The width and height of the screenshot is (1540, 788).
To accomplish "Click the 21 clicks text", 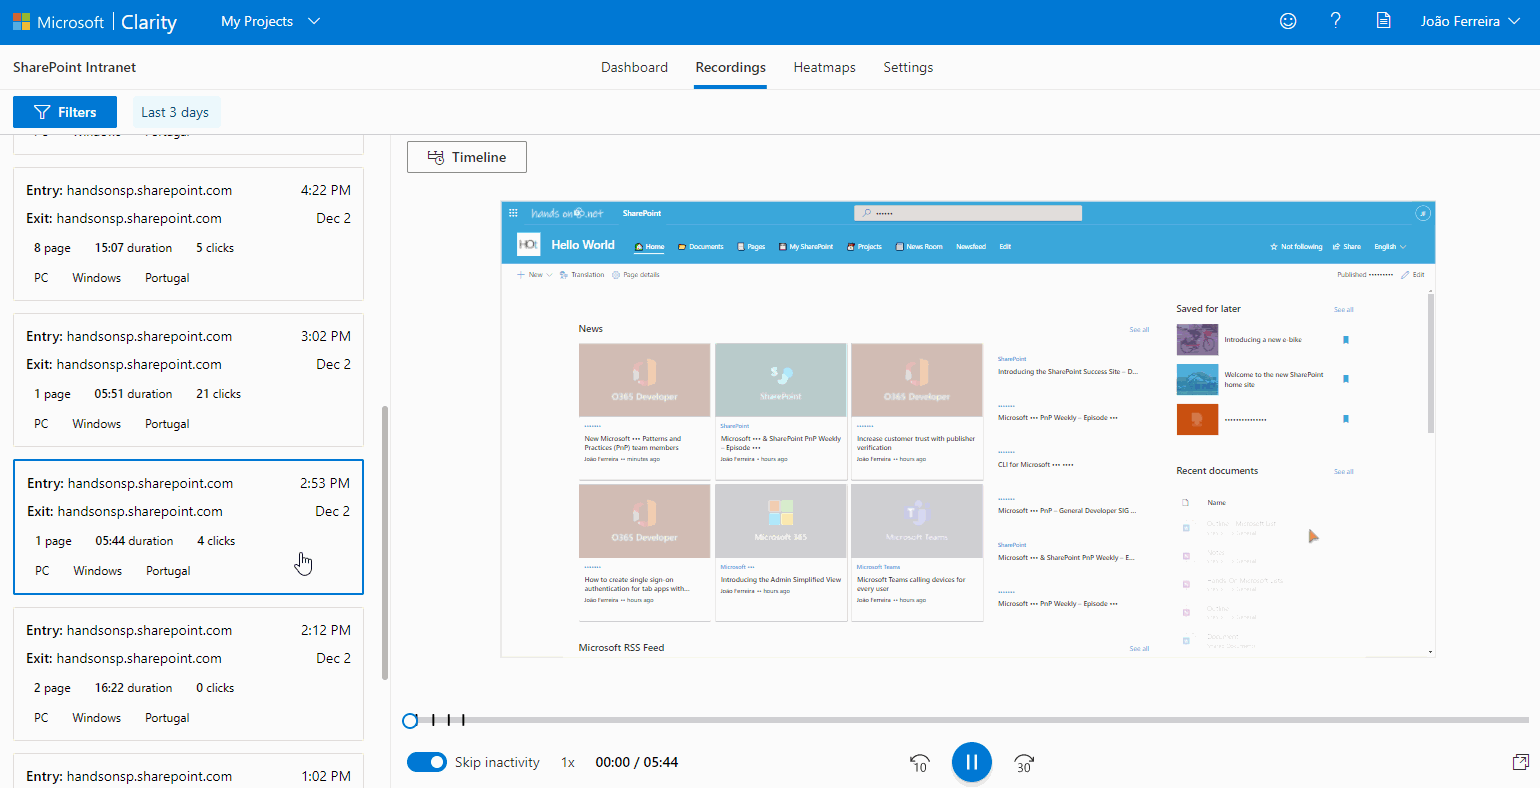I will pos(218,394).
